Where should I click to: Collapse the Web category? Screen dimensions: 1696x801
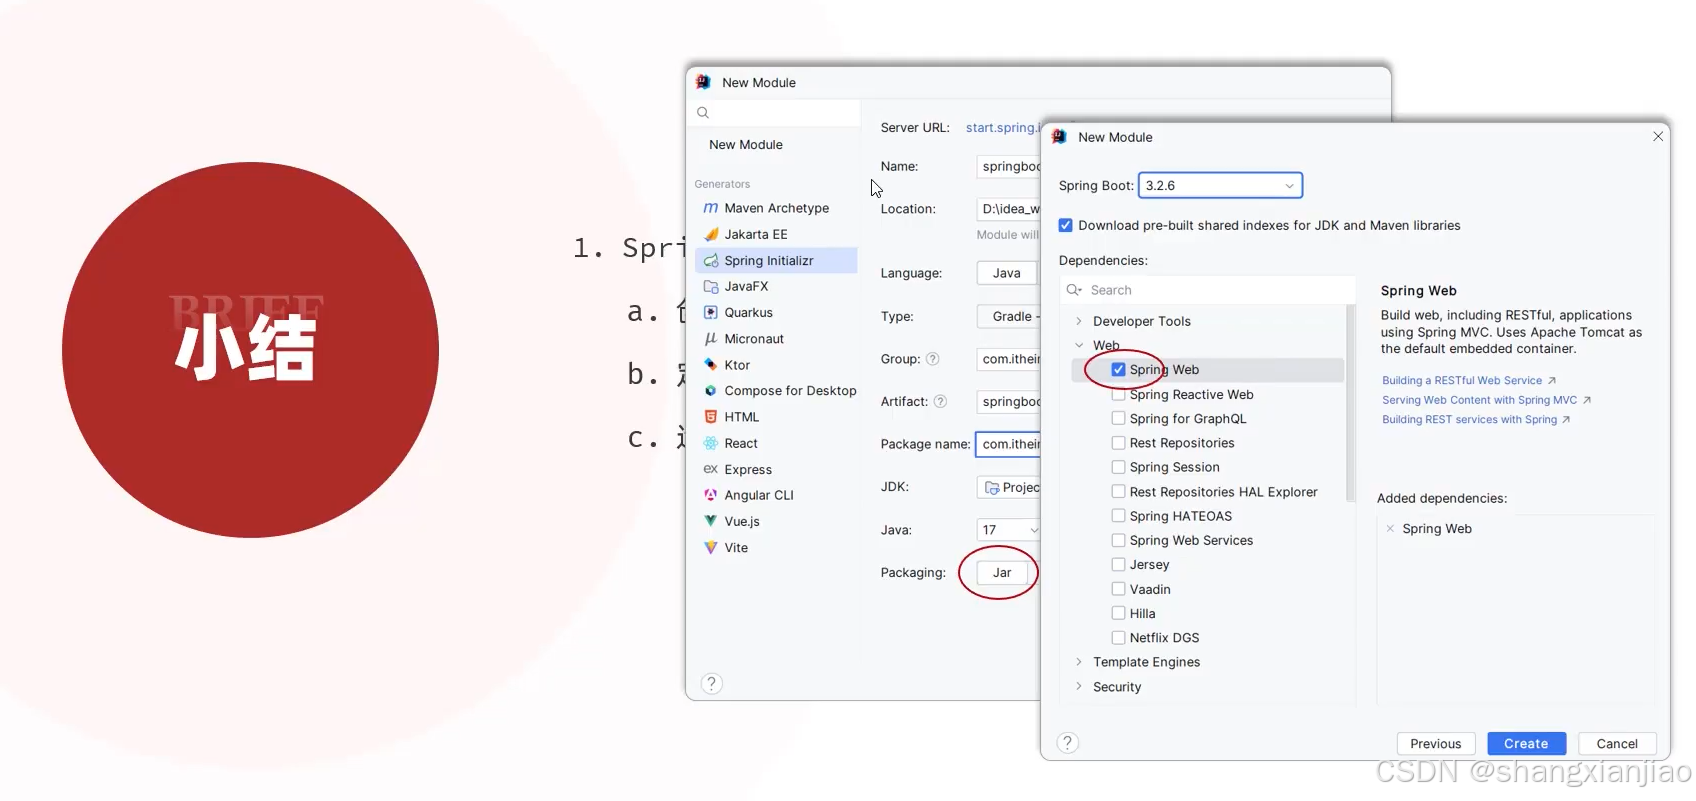coord(1079,346)
